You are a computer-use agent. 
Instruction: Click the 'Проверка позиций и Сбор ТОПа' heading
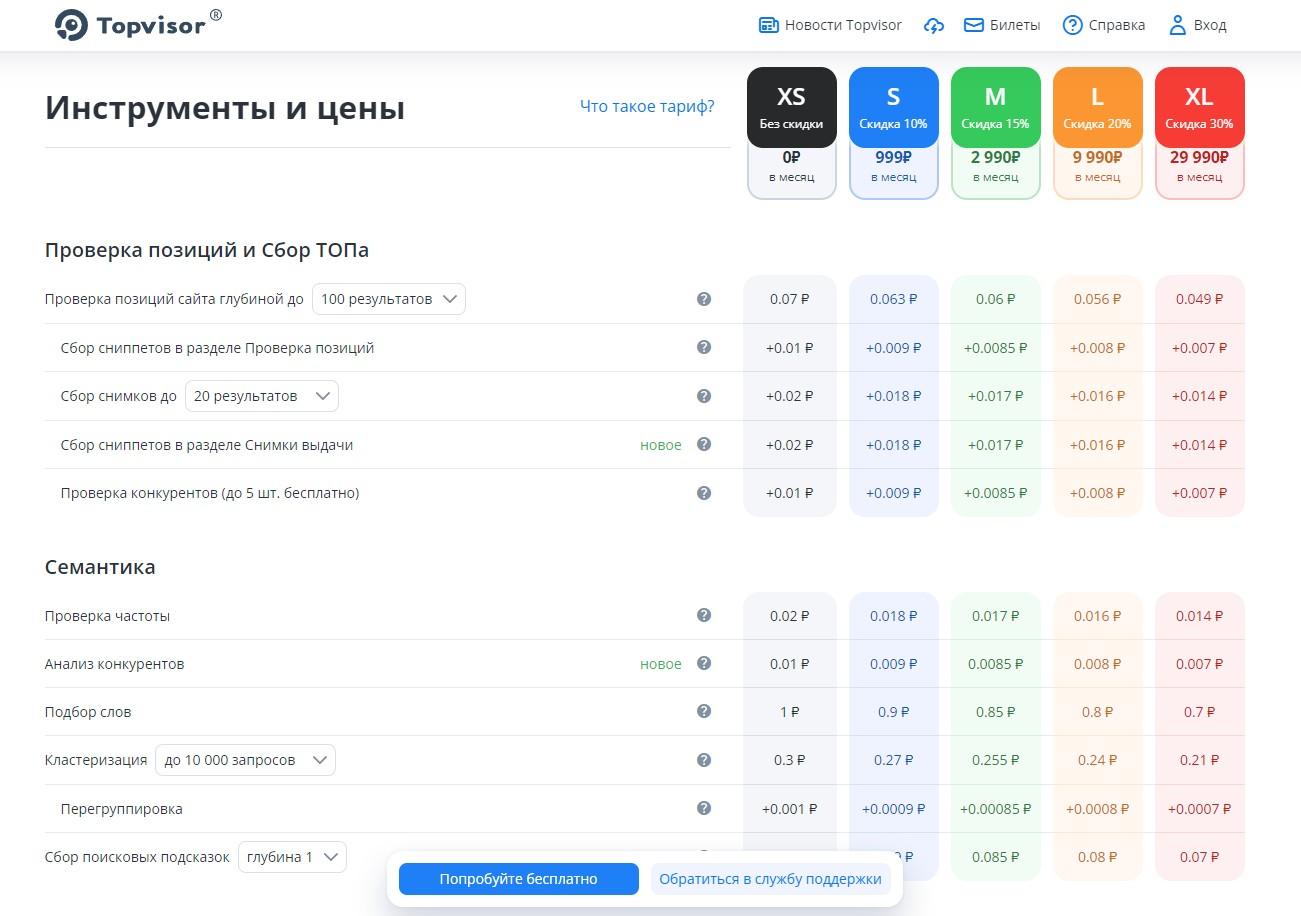pos(207,250)
